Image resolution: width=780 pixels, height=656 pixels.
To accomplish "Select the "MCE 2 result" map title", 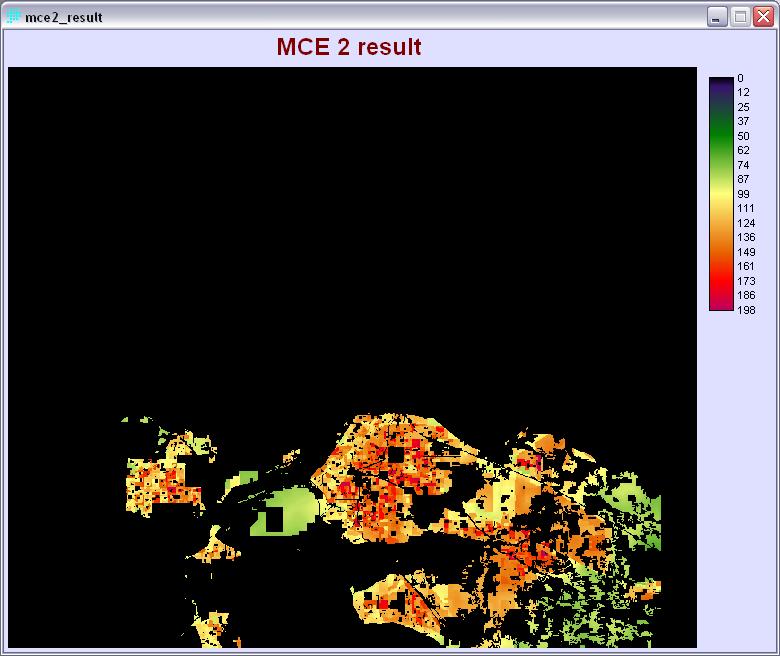I will 348,47.
